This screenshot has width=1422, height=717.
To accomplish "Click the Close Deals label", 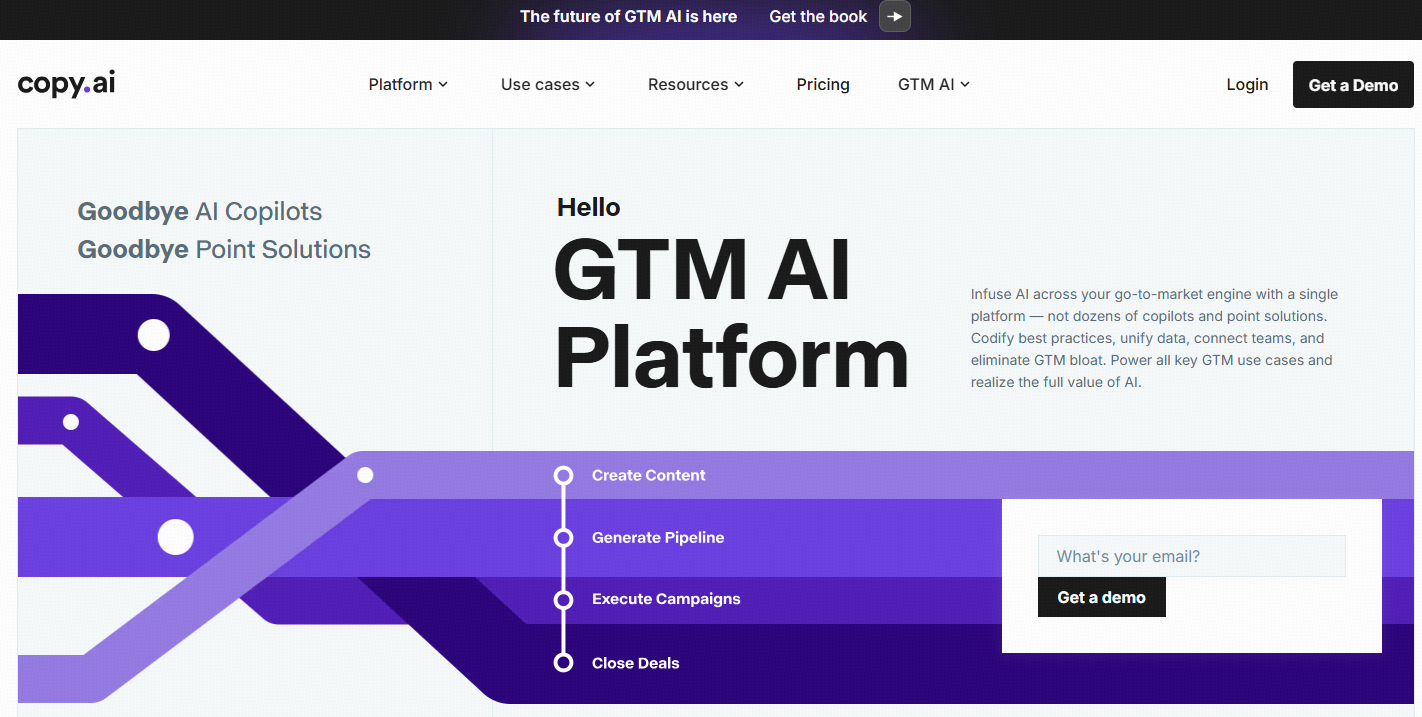I will (x=635, y=663).
